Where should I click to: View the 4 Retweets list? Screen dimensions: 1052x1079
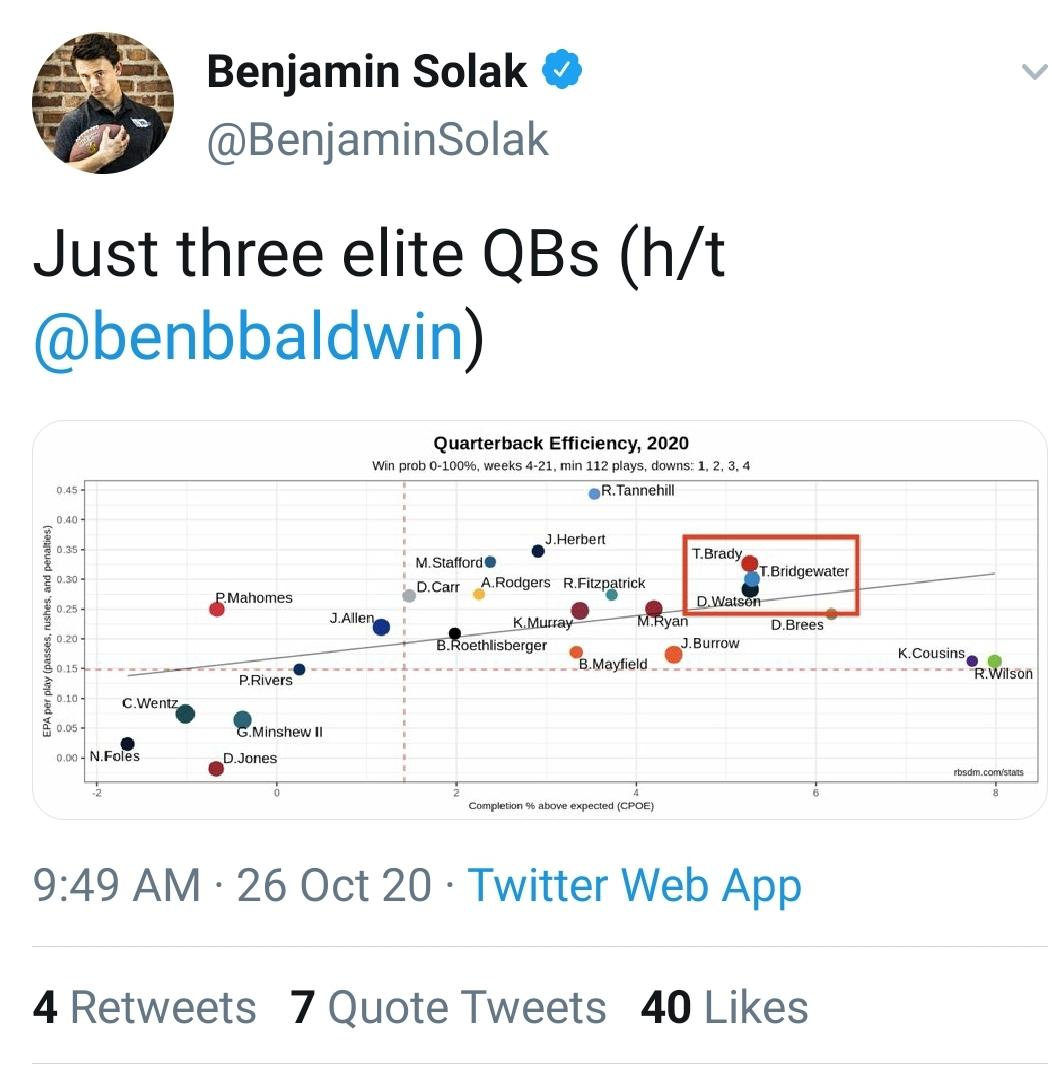click(144, 1007)
